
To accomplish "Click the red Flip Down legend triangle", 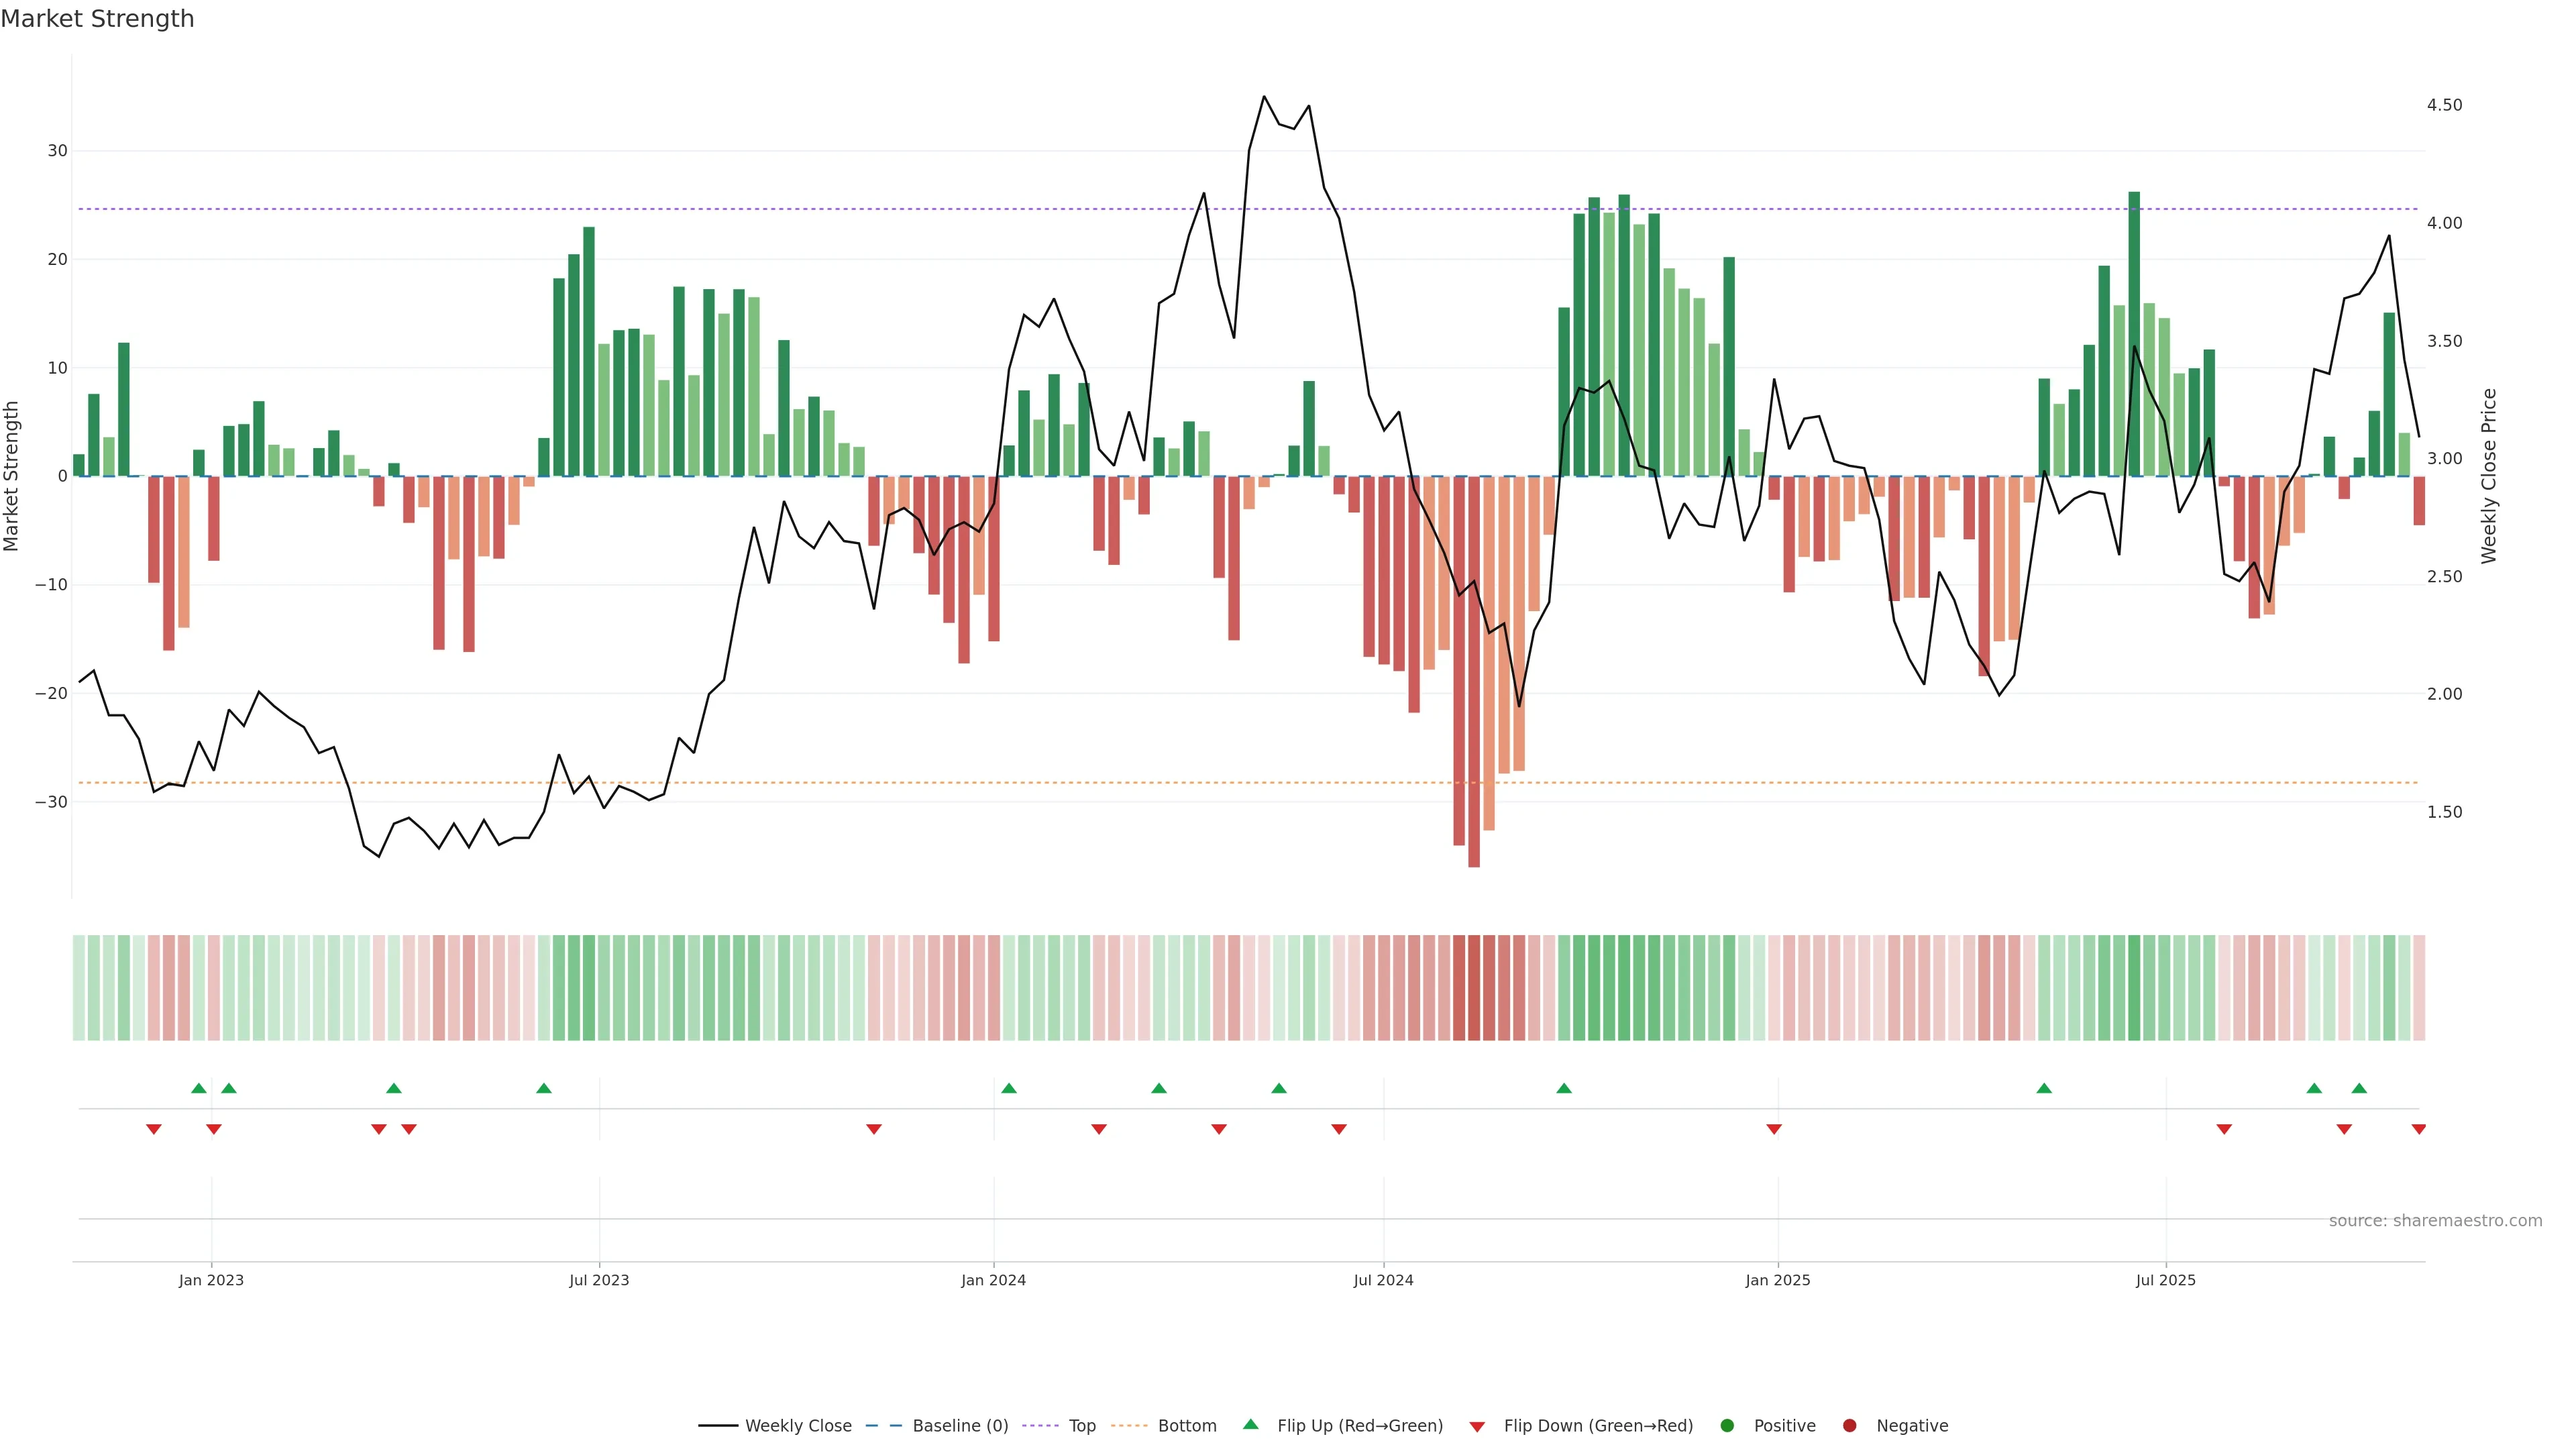I will tap(1477, 1426).
